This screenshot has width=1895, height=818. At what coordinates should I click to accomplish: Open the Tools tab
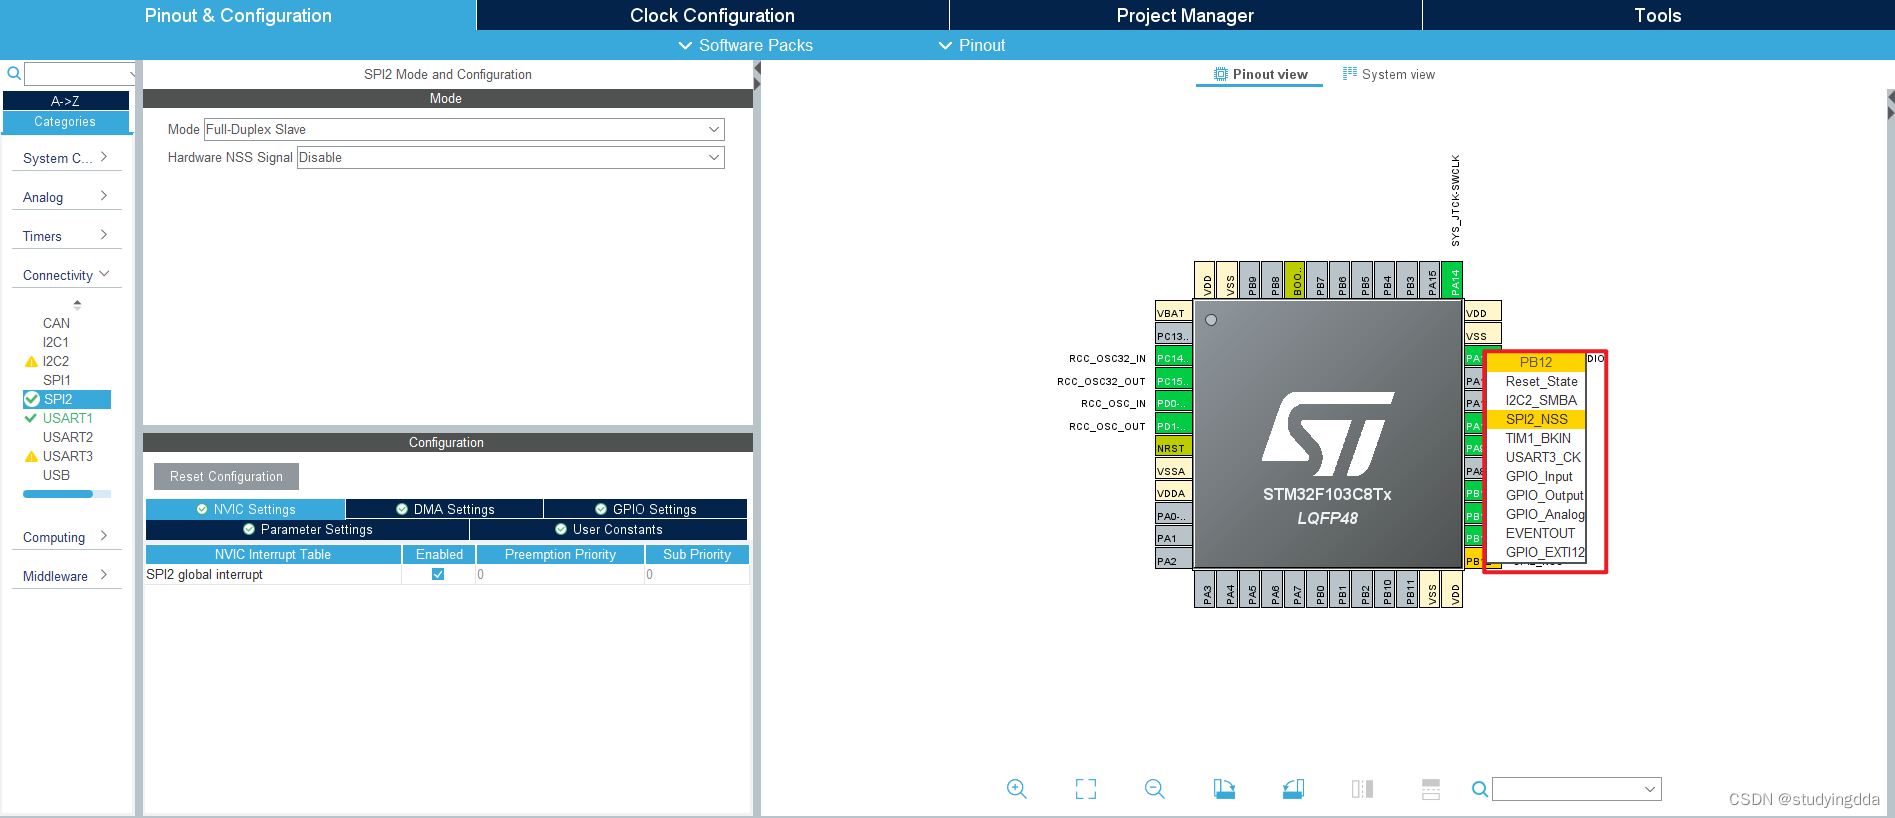[1658, 15]
